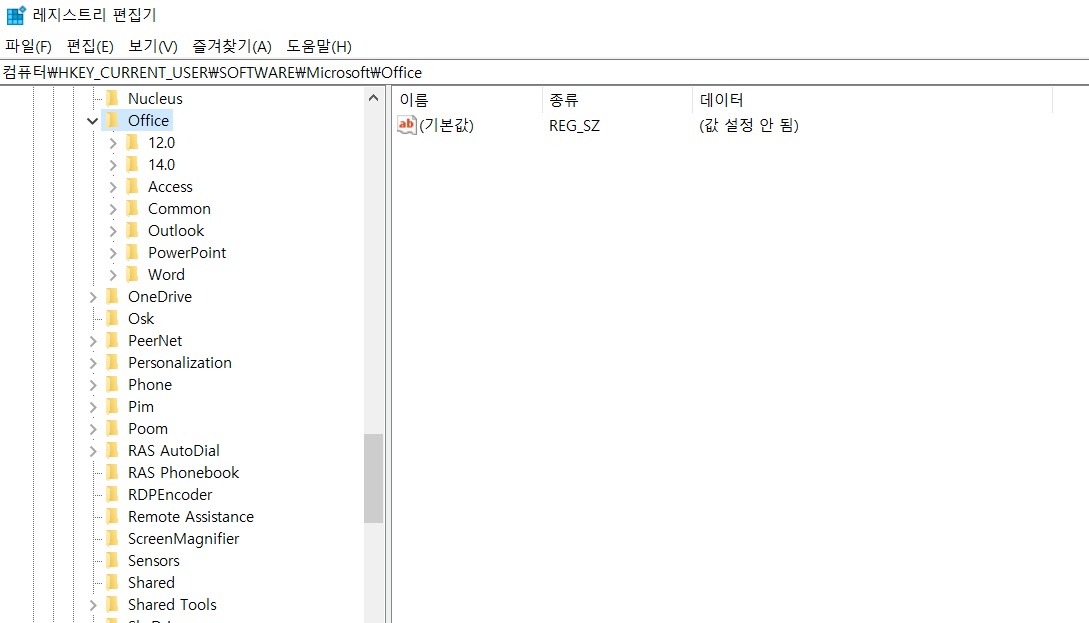1089x623 pixels.
Task: Expand the PeerNet key
Action: [x=92, y=341]
